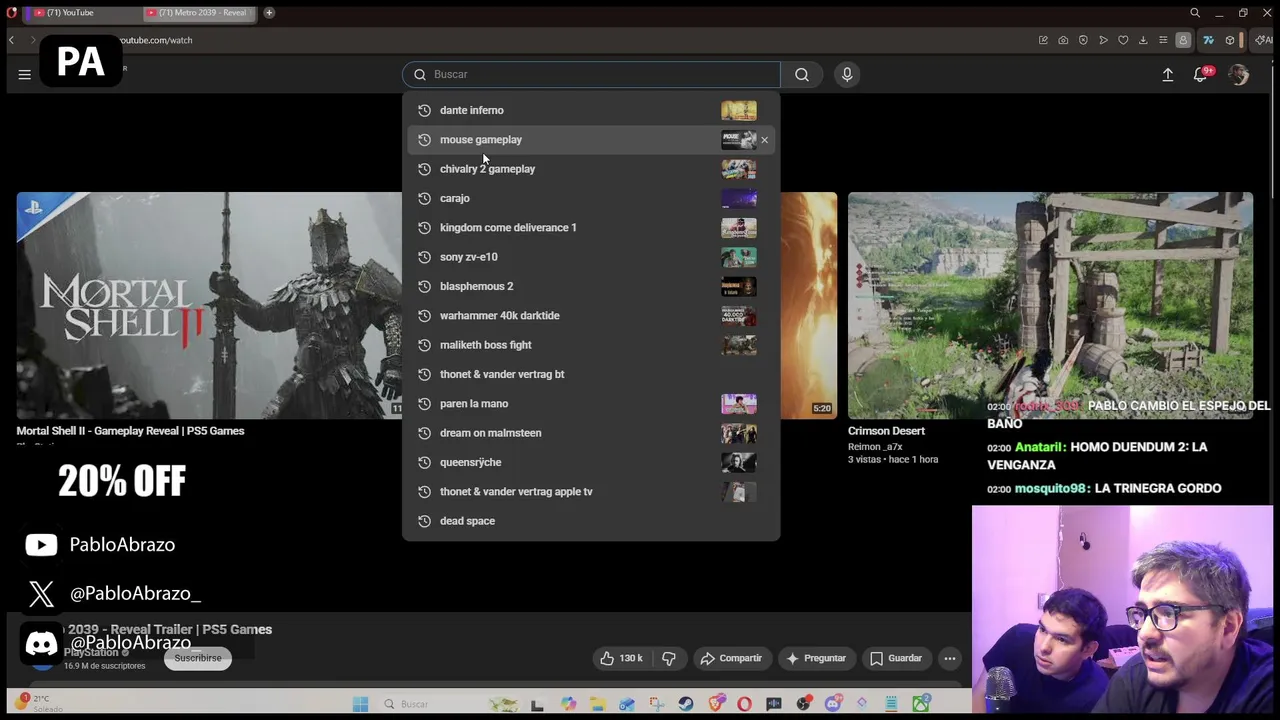Open the 'Crimson Desert' video title
Viewport: 1280px width, 720px height.
tap(886, 431)
